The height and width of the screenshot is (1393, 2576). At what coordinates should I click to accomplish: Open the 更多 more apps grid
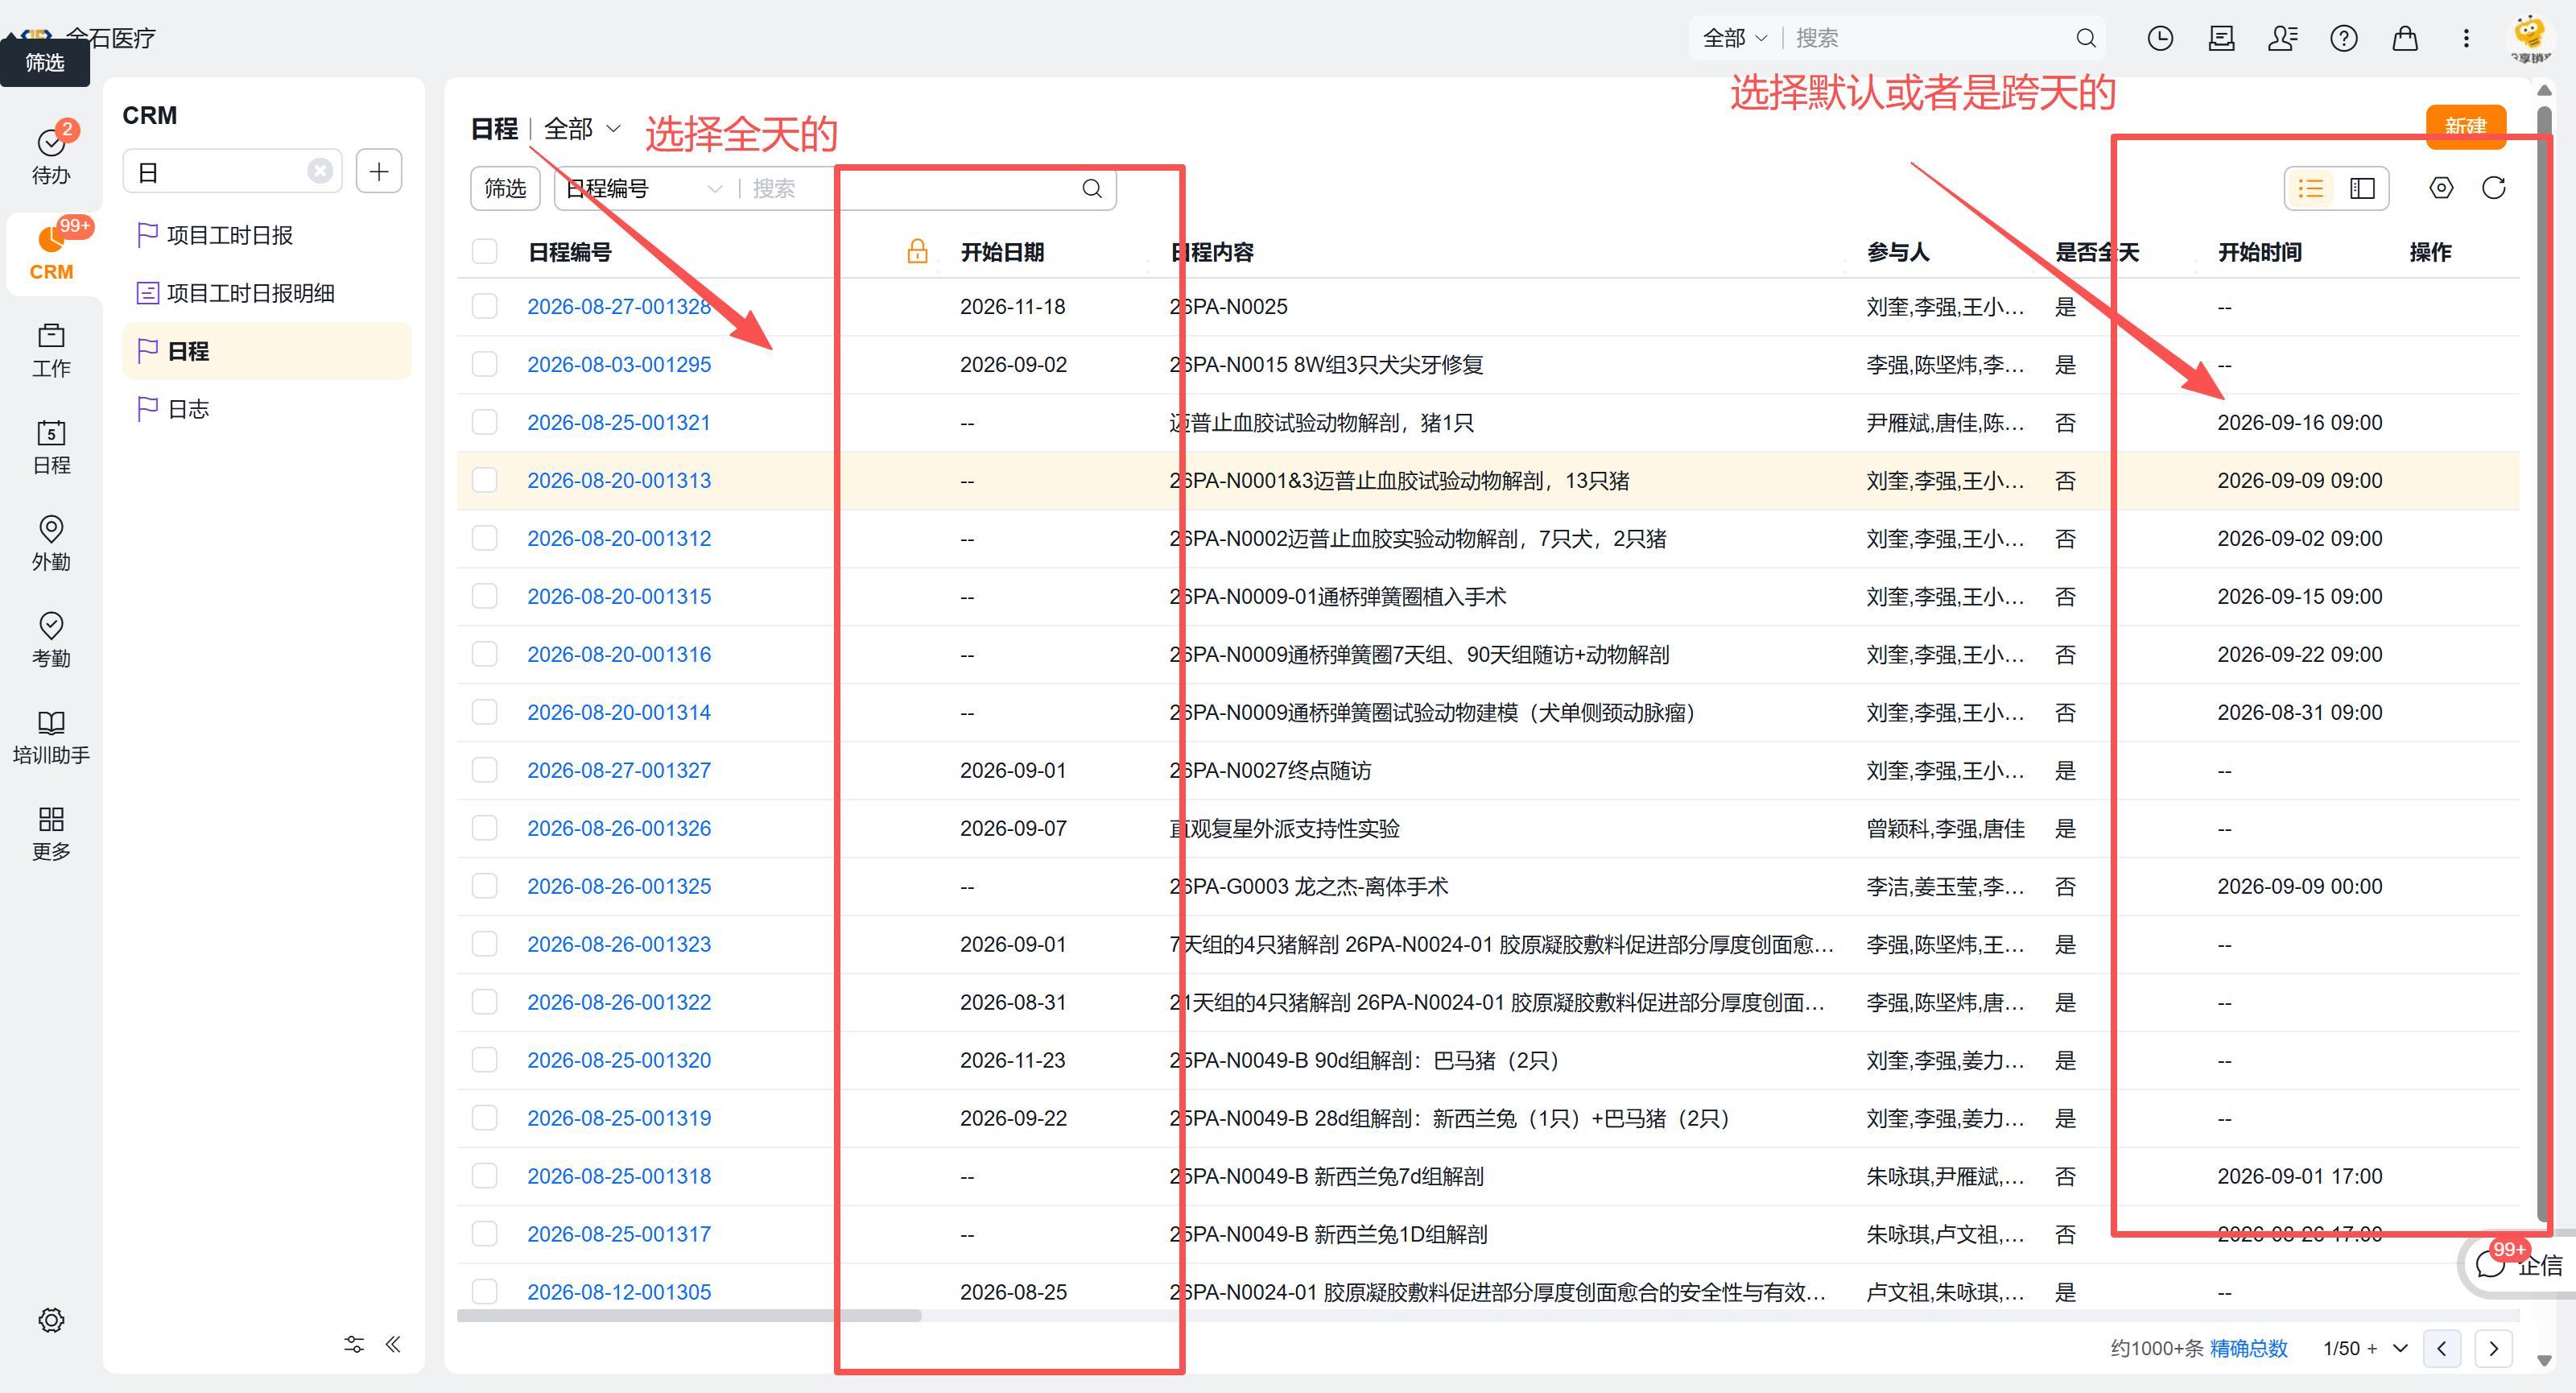click(51, 833)
